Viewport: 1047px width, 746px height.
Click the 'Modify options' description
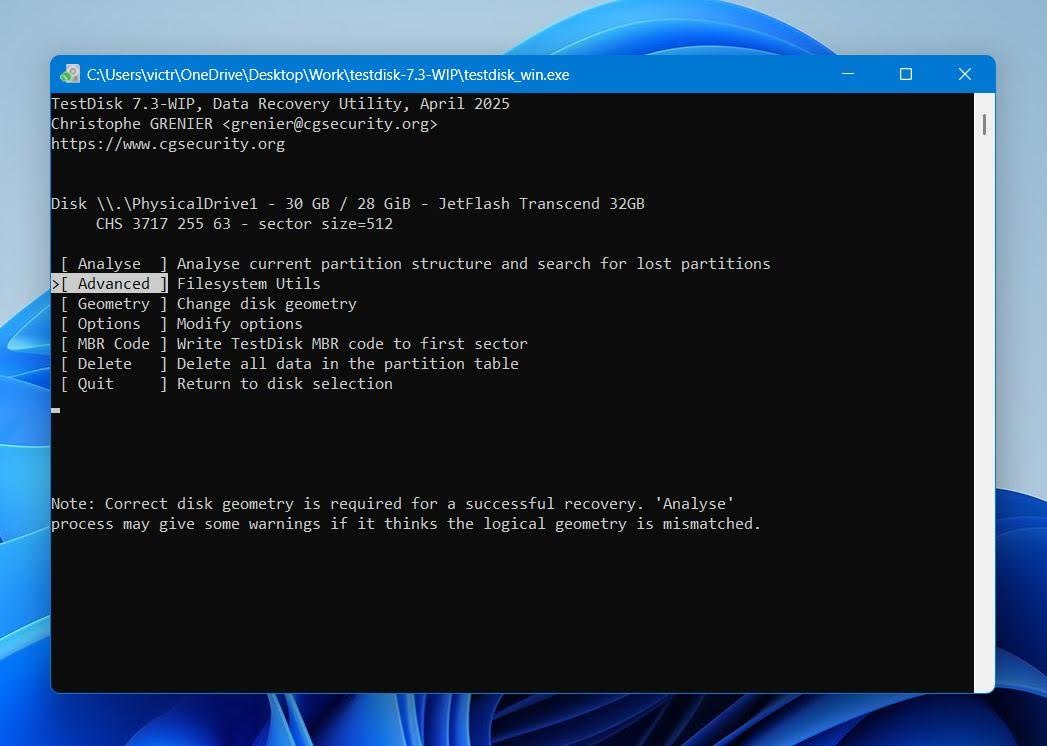[240, 324]
